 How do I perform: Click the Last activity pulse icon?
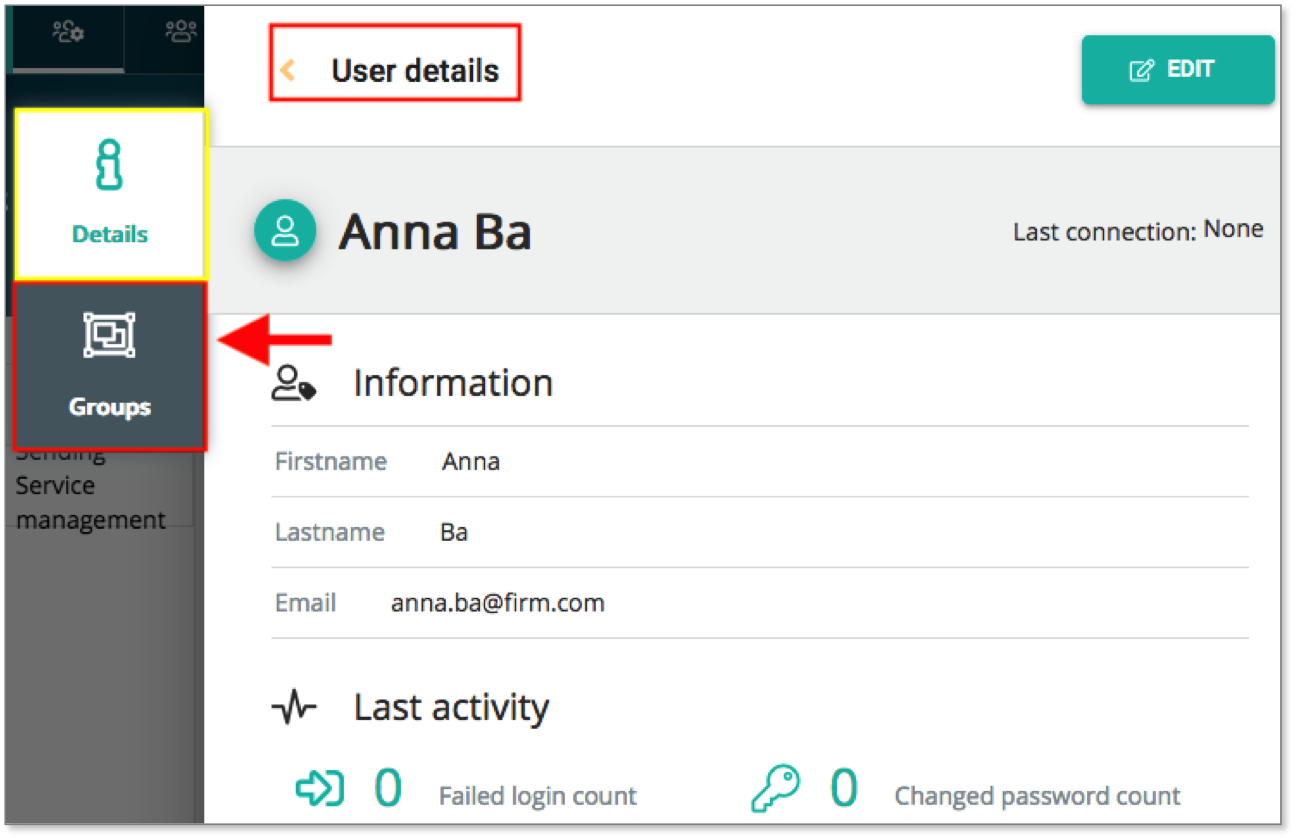click(x=294, y=709)
